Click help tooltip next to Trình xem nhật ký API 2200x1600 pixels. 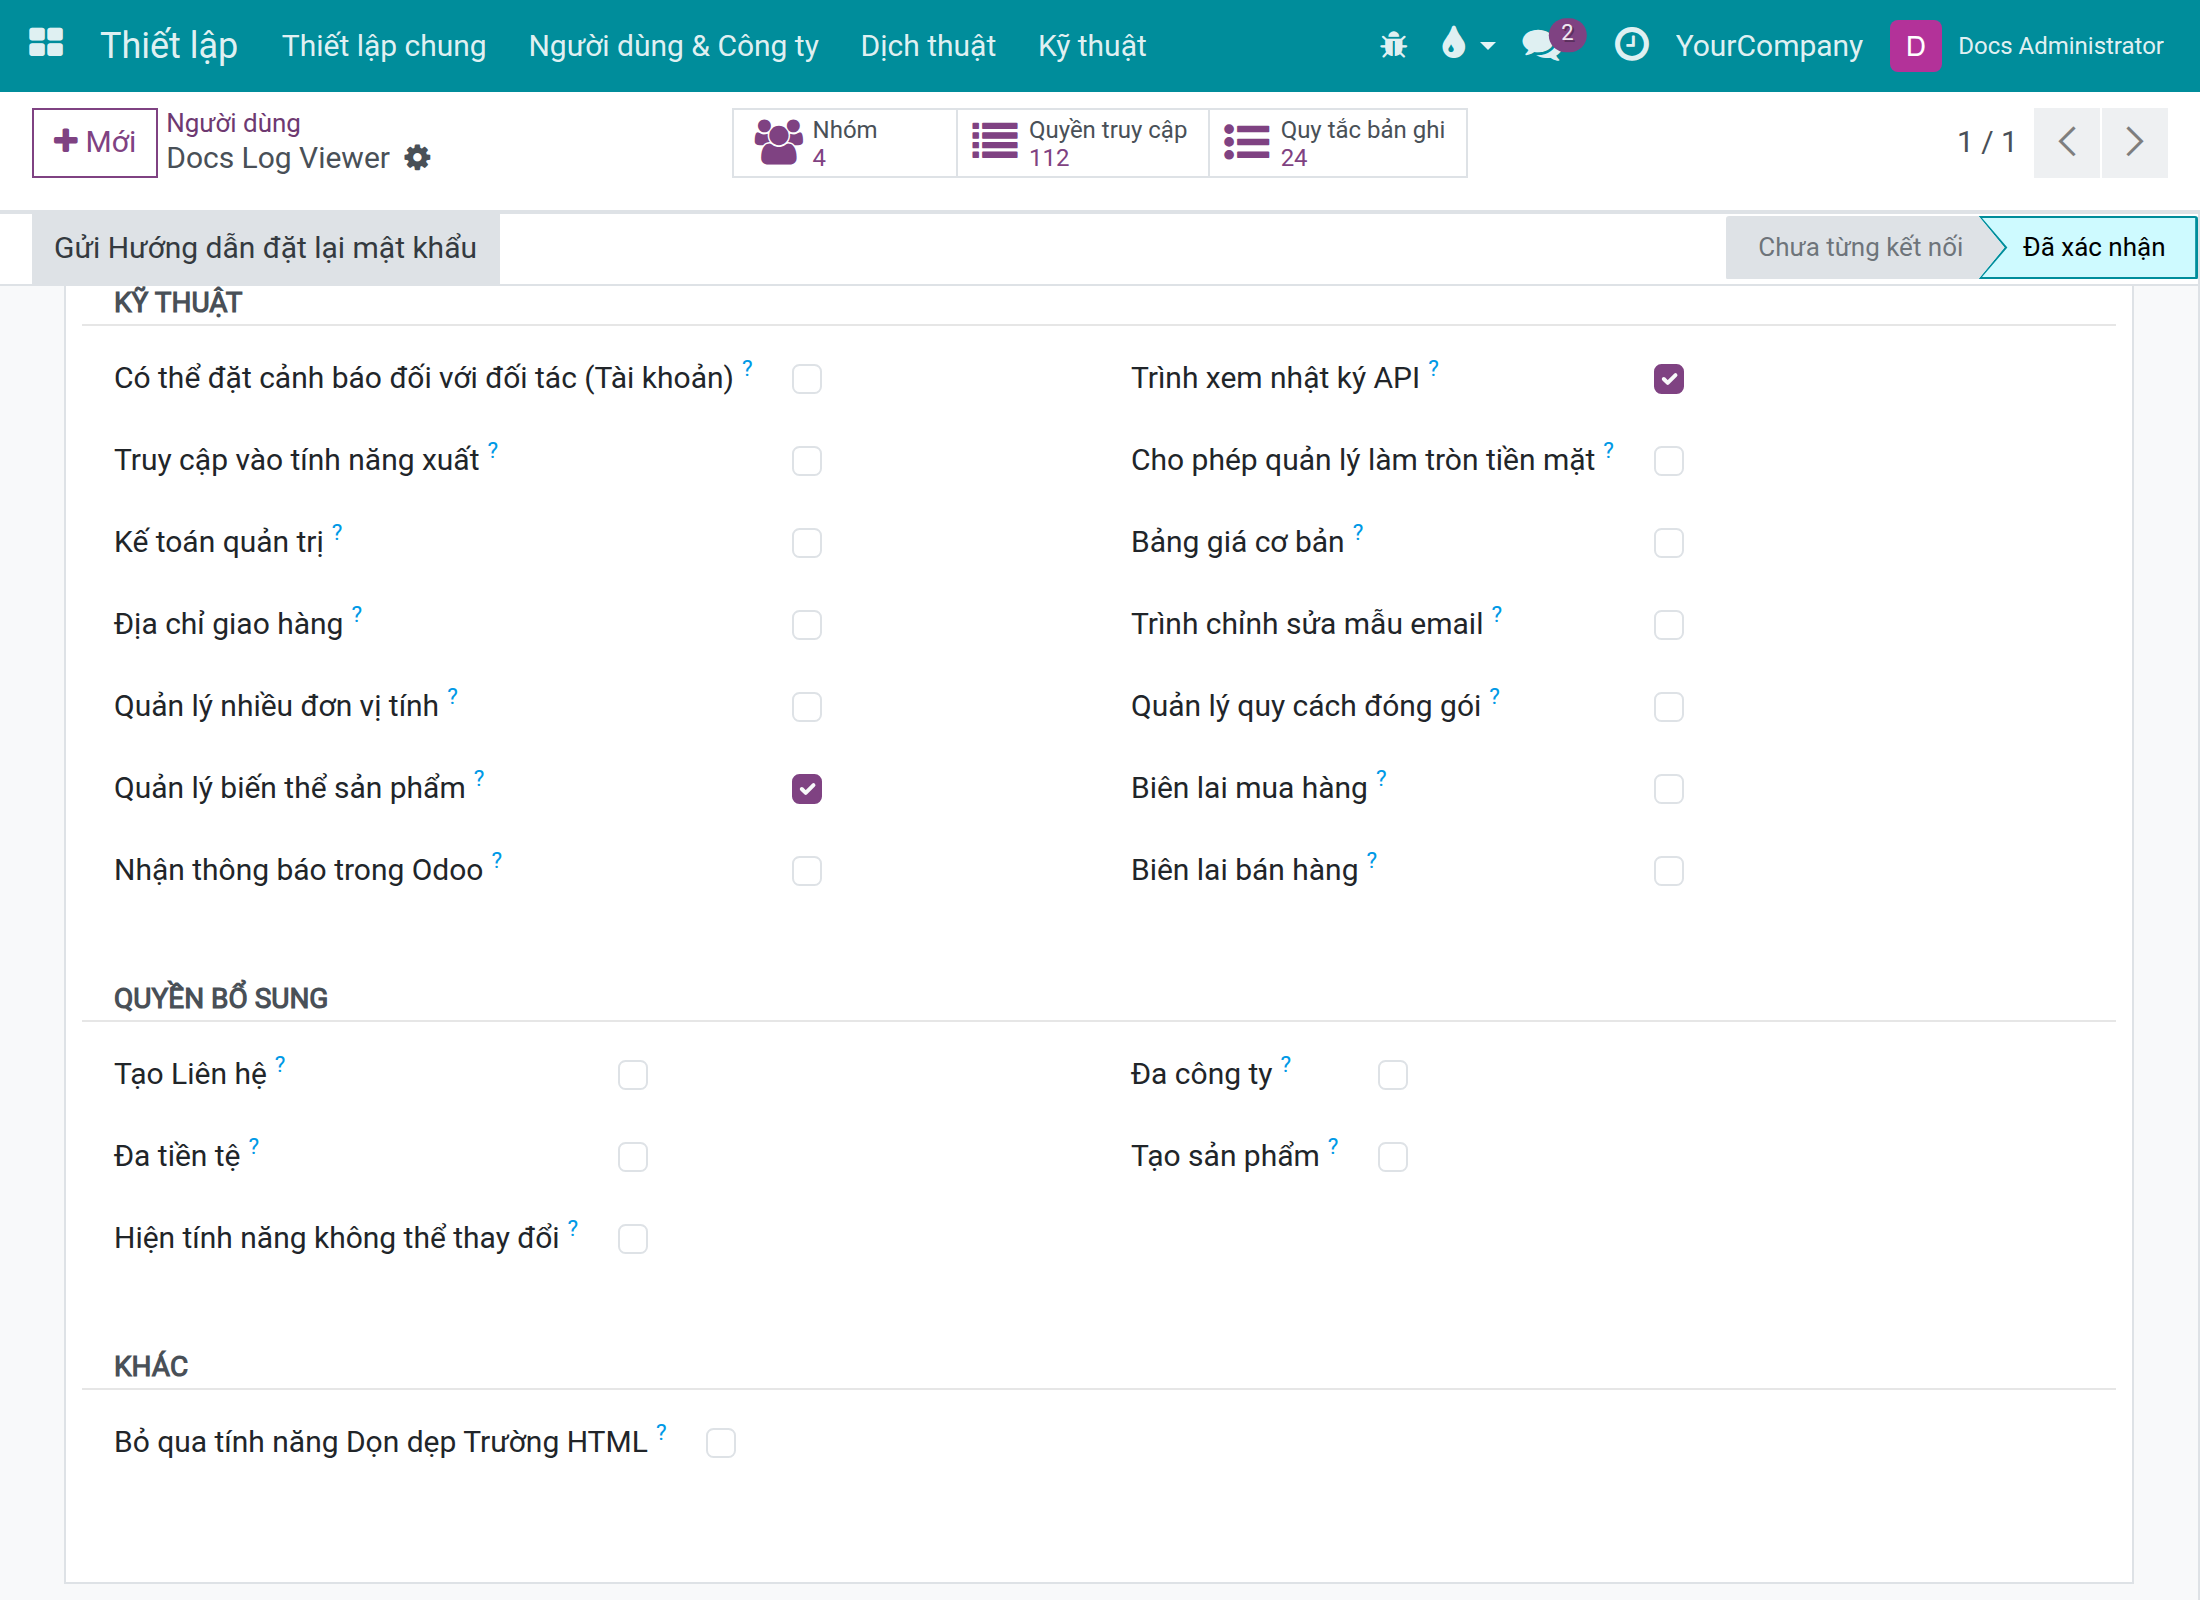point(1434,367)
